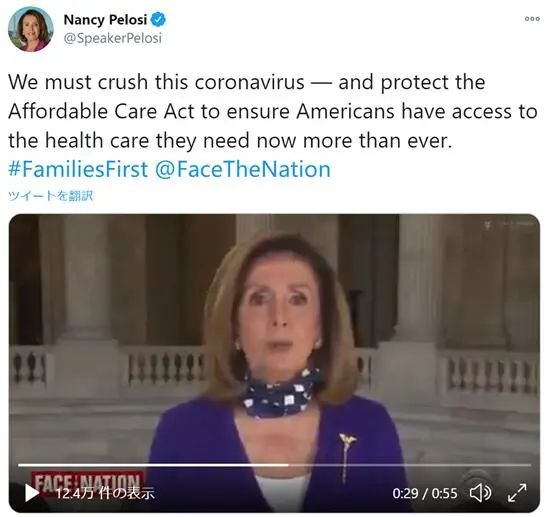Click the played portion of the progress bar
The height and width of the screenshot is (517, 554).
coord(153,465)
